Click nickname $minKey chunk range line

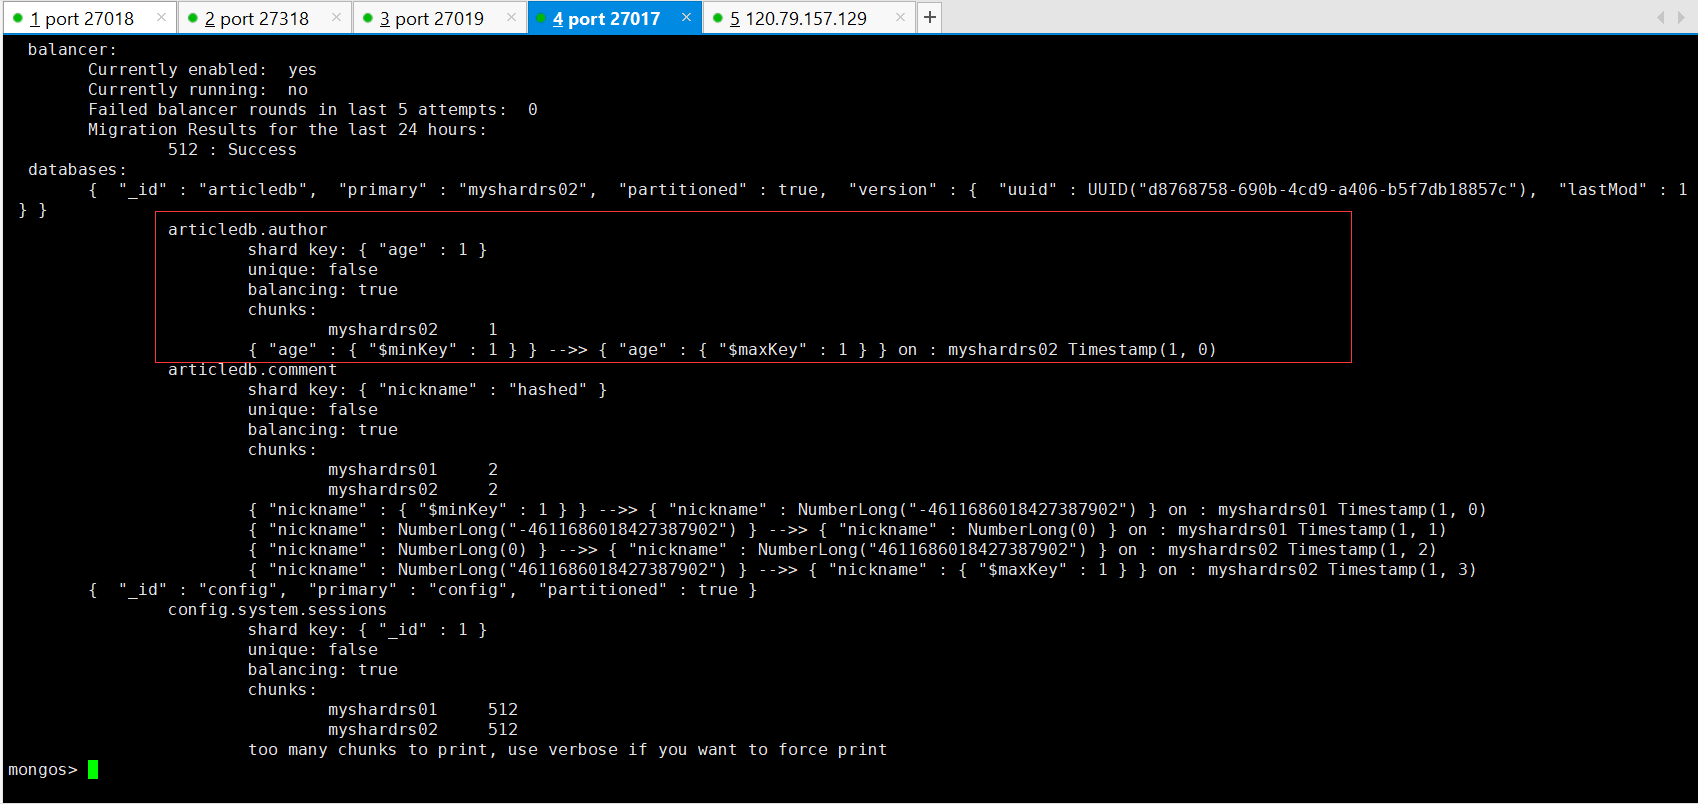pos(867,509)
